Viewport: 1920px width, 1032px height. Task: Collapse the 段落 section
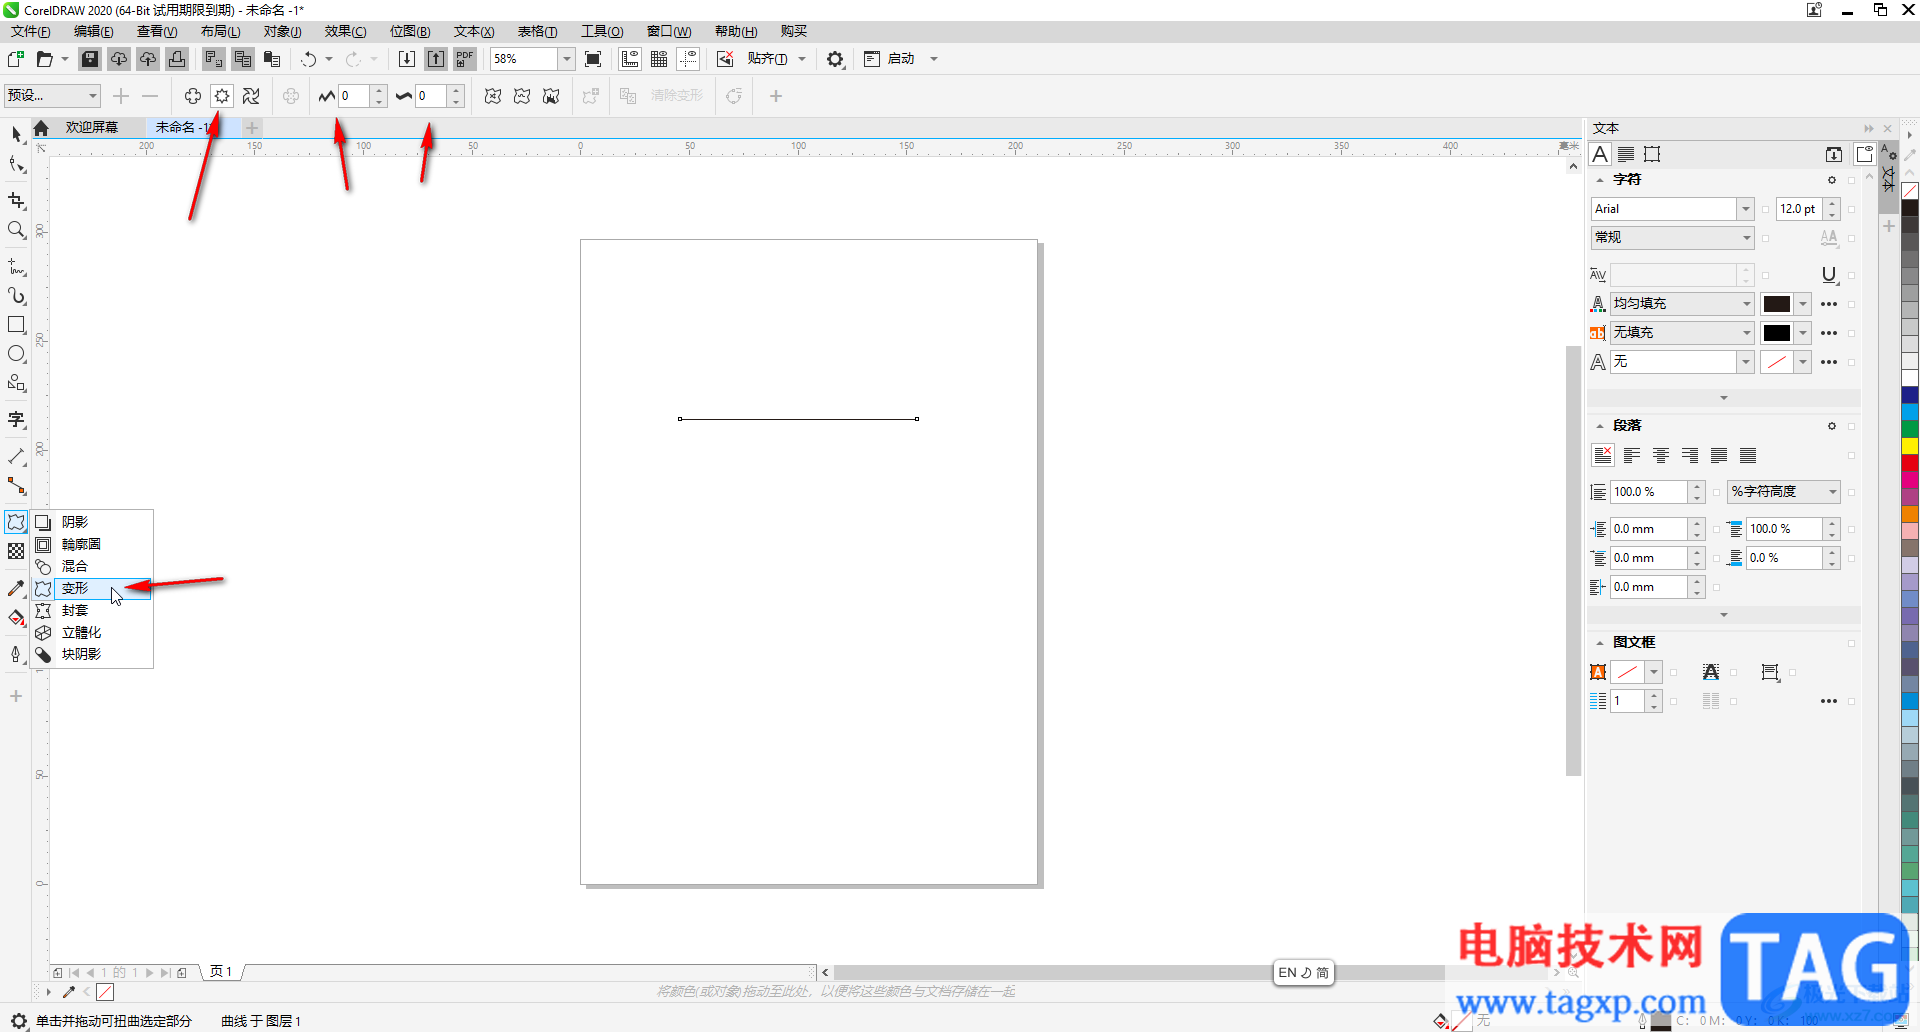pyautogui.click(x=1600, y=426)
